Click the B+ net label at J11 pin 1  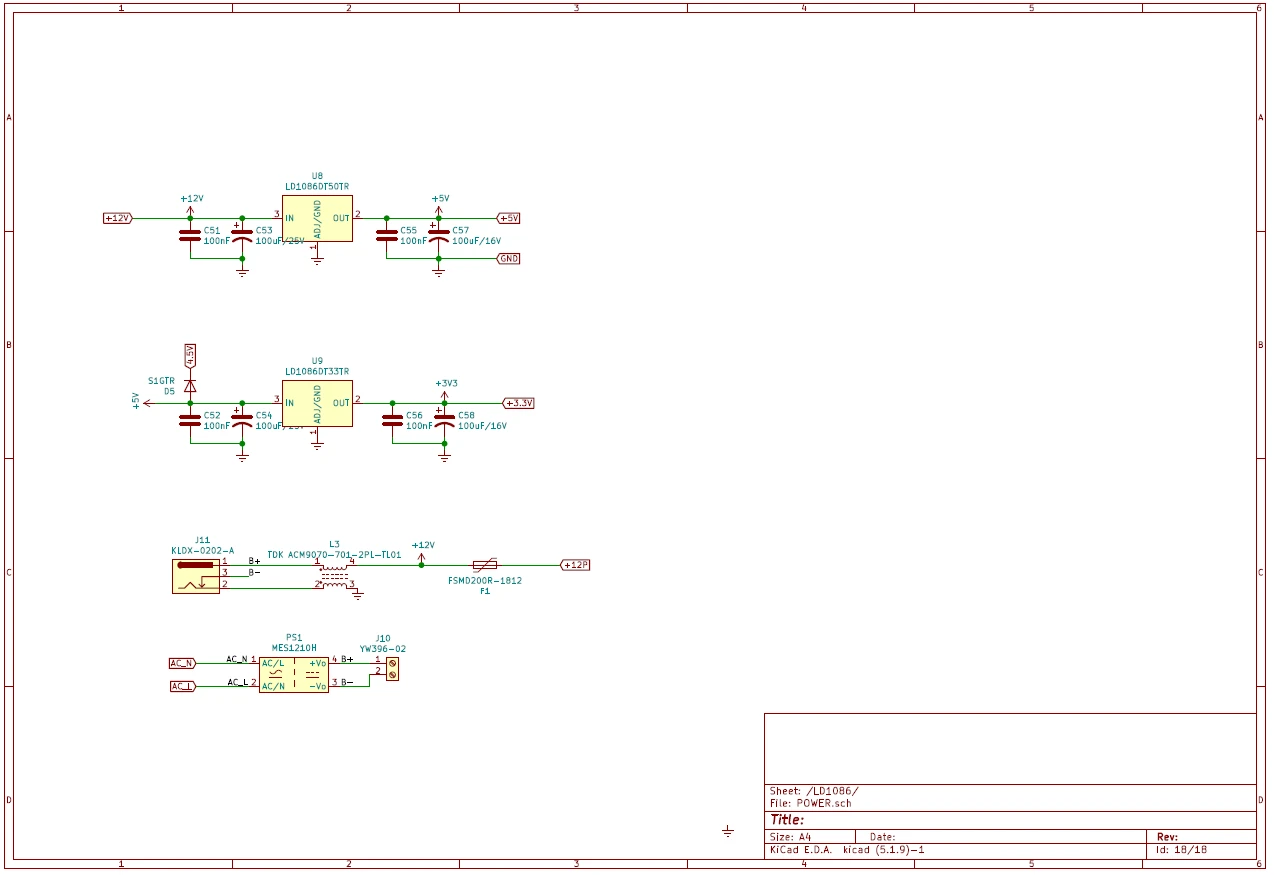tap(254, 561)
